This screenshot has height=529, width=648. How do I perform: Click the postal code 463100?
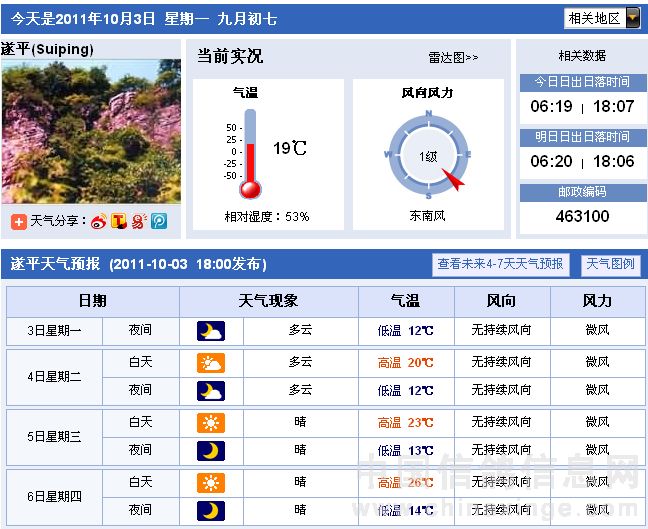582,216
